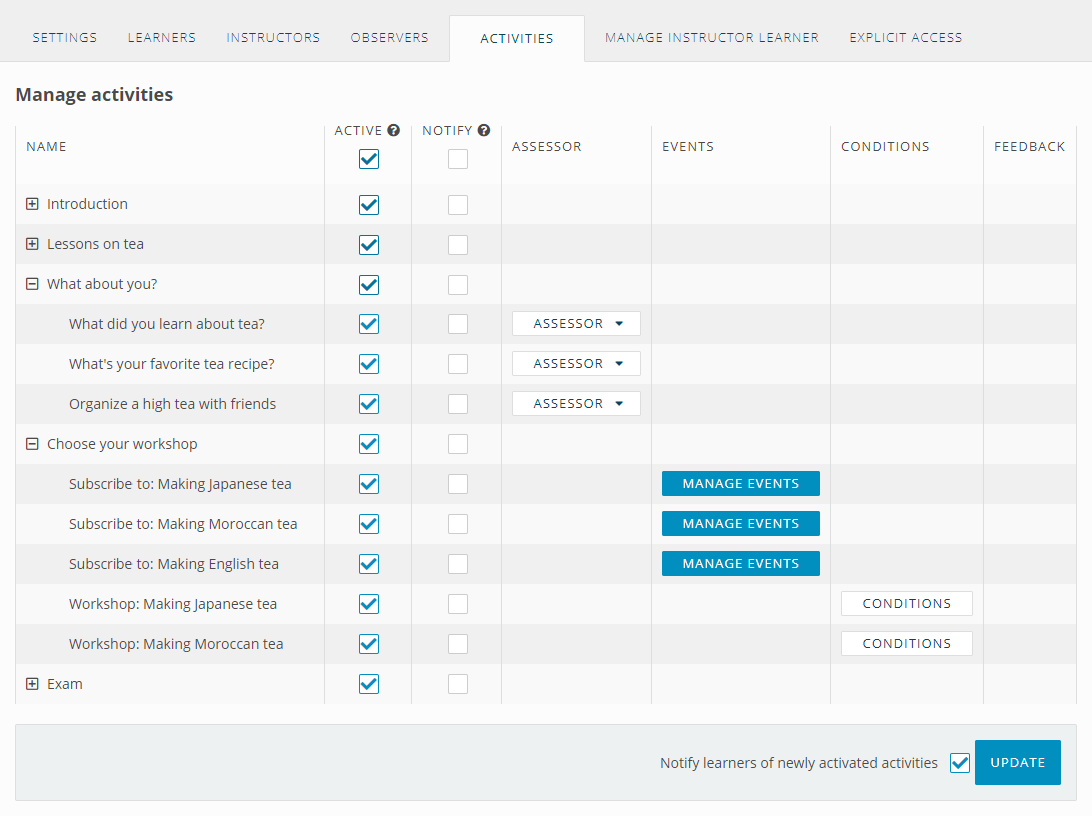Open the Explicit Access tab
Image resolution: width=1092 pixels, height=816 pixels.
click(905, 38)
